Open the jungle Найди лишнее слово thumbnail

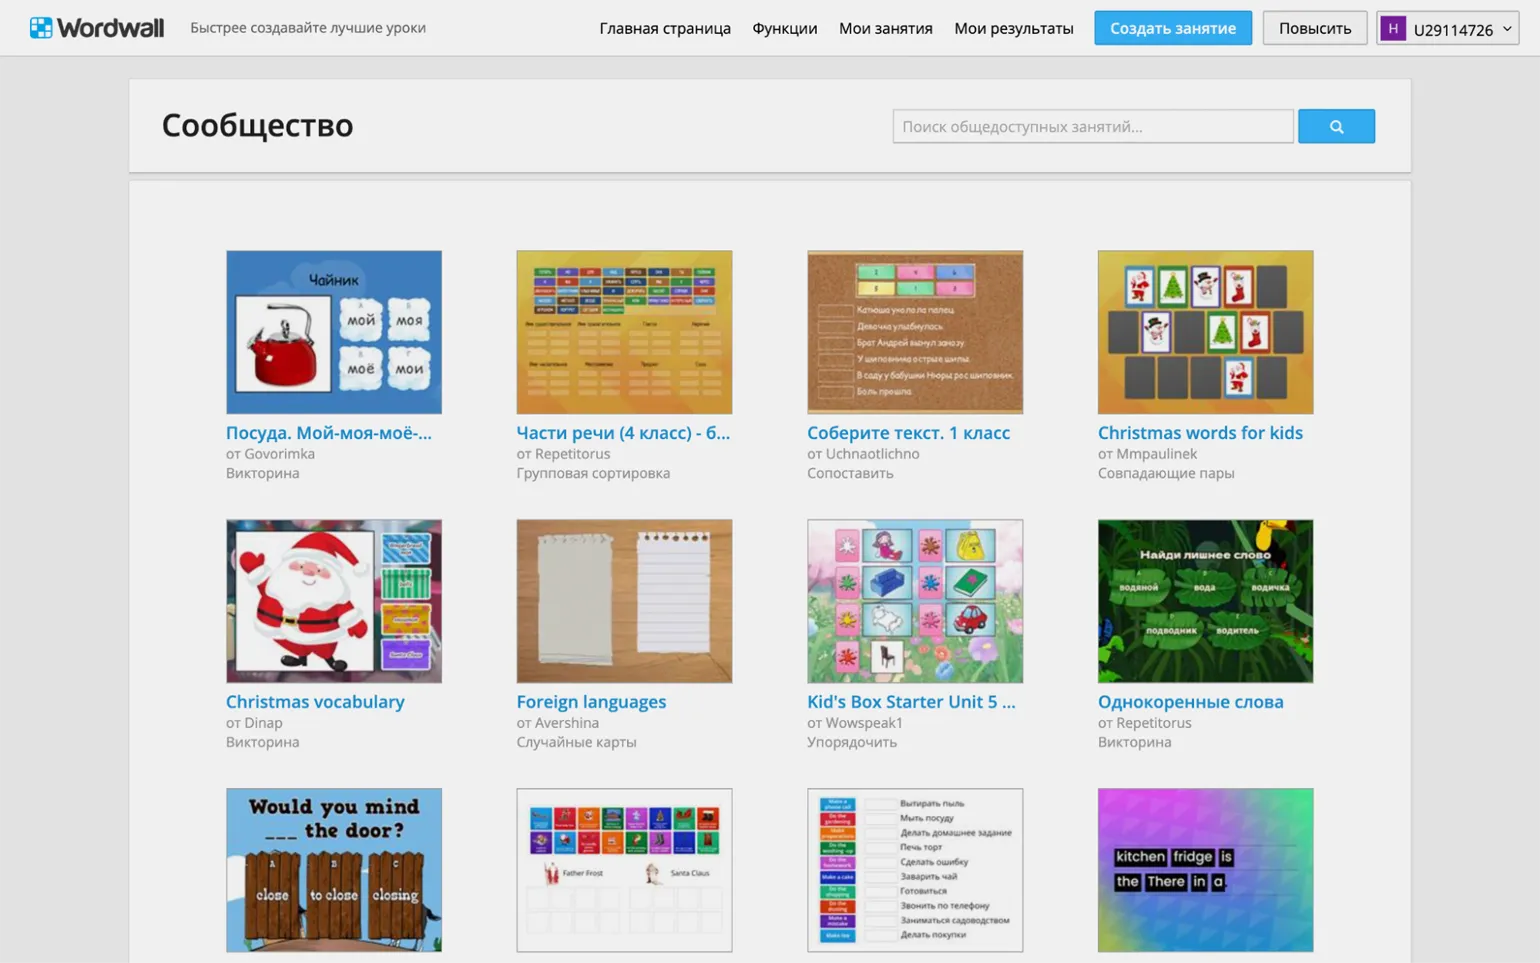[x=1204, y=601]
